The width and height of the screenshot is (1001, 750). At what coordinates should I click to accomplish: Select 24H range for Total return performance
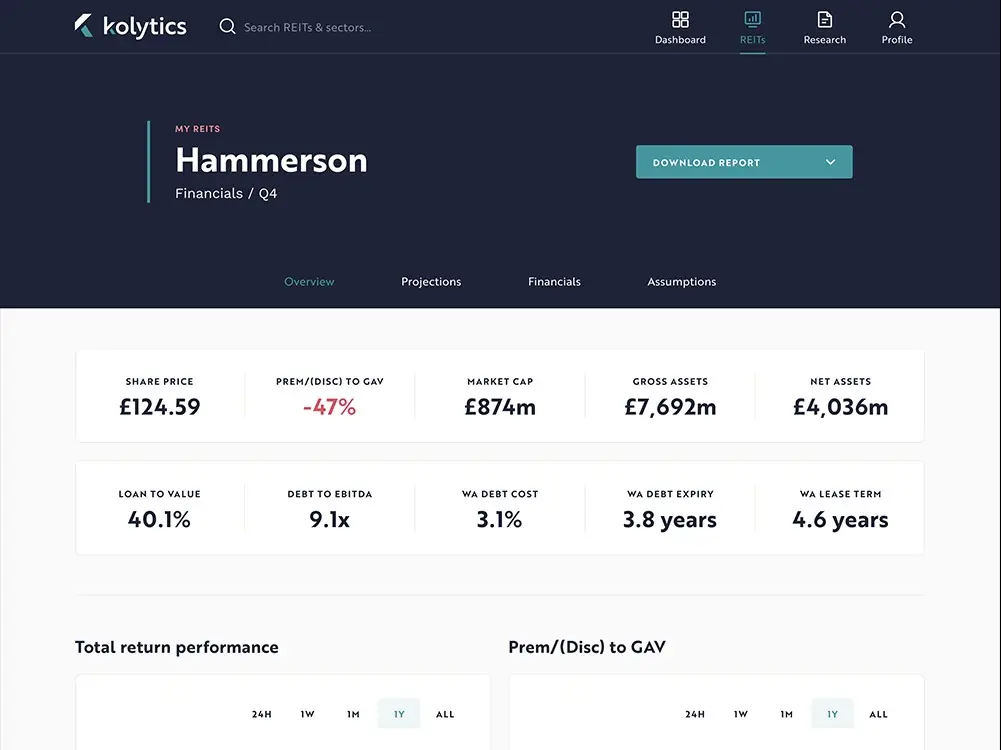click(261, 714)
